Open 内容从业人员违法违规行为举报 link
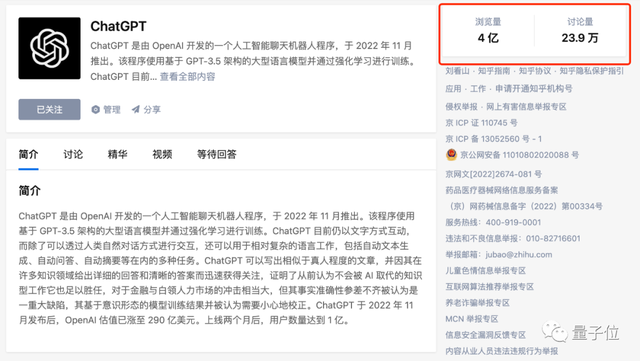 502,351
